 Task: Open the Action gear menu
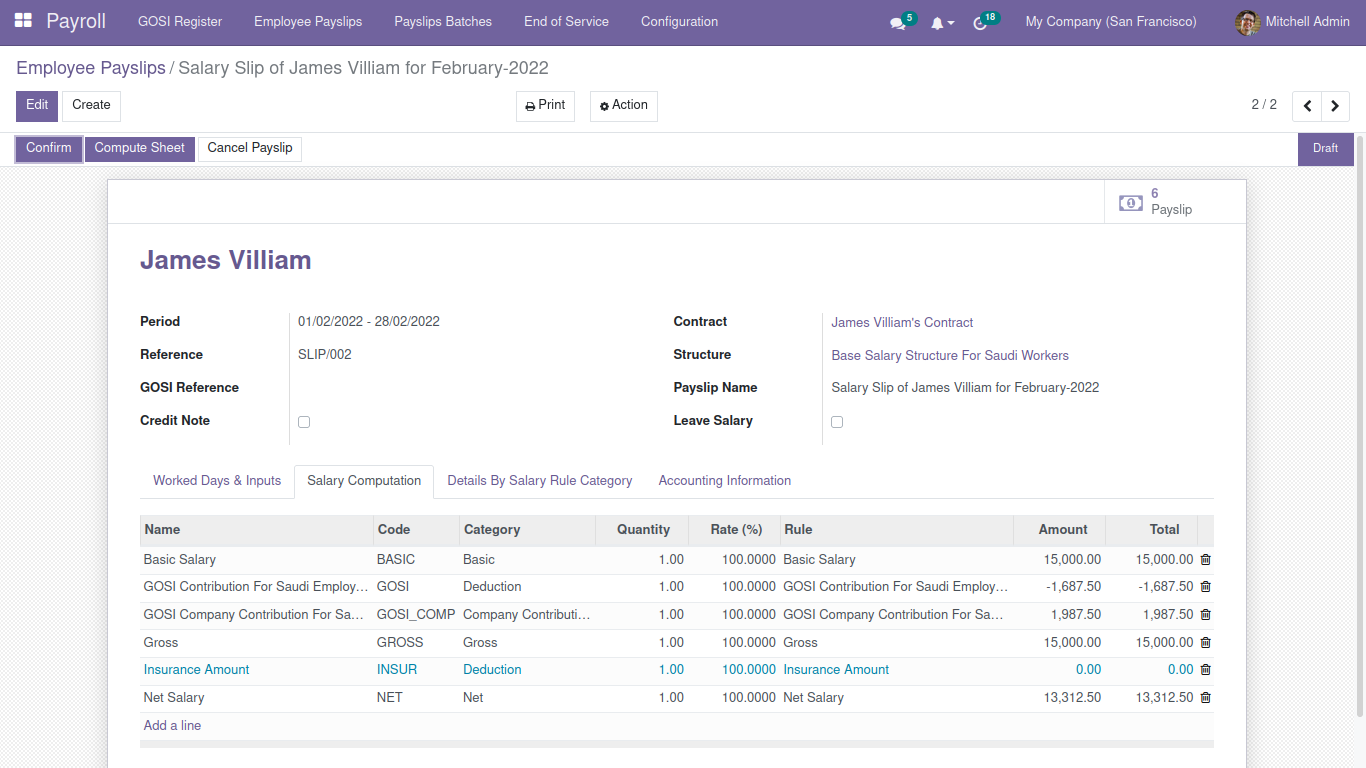[623, 105]
